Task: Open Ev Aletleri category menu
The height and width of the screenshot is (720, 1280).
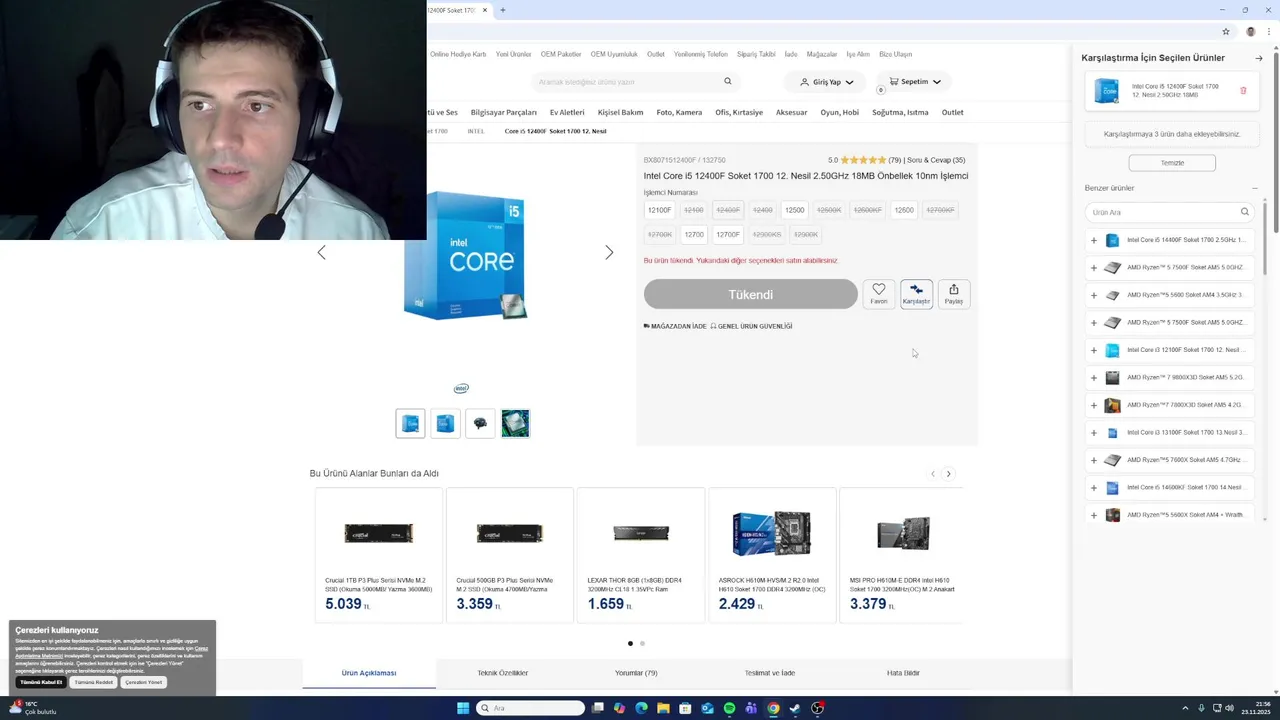Action: [x=567, y=112]
